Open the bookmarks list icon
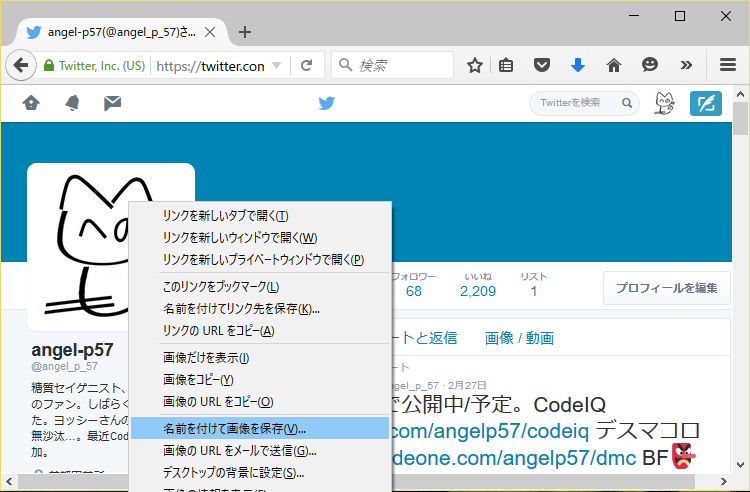 coord(506,65)
